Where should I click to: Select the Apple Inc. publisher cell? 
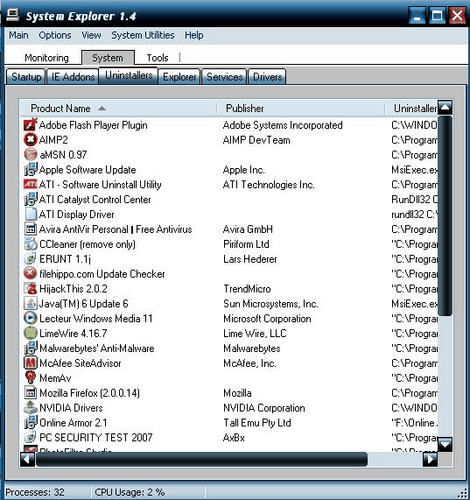pyautogui.click(x=244, y=170)
